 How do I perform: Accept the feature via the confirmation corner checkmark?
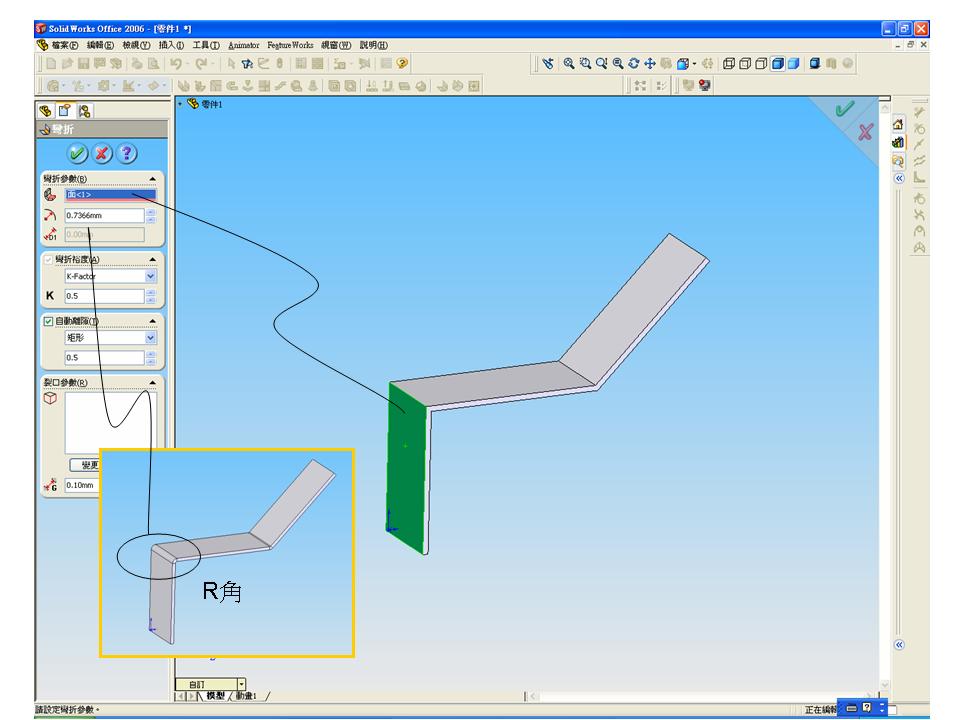click(x=845, y=109)
